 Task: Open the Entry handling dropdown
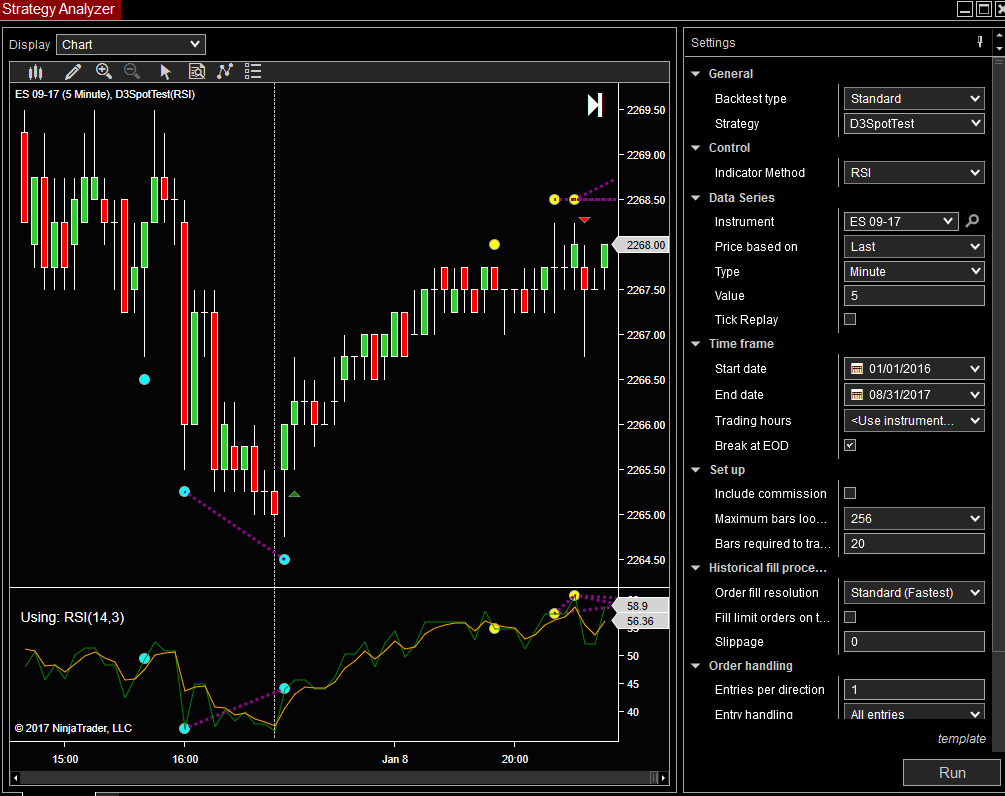[914, 713]
